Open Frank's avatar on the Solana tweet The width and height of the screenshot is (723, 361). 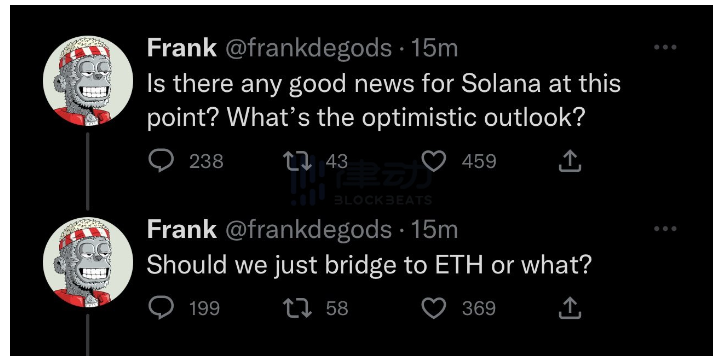click(x=88, y=81)
